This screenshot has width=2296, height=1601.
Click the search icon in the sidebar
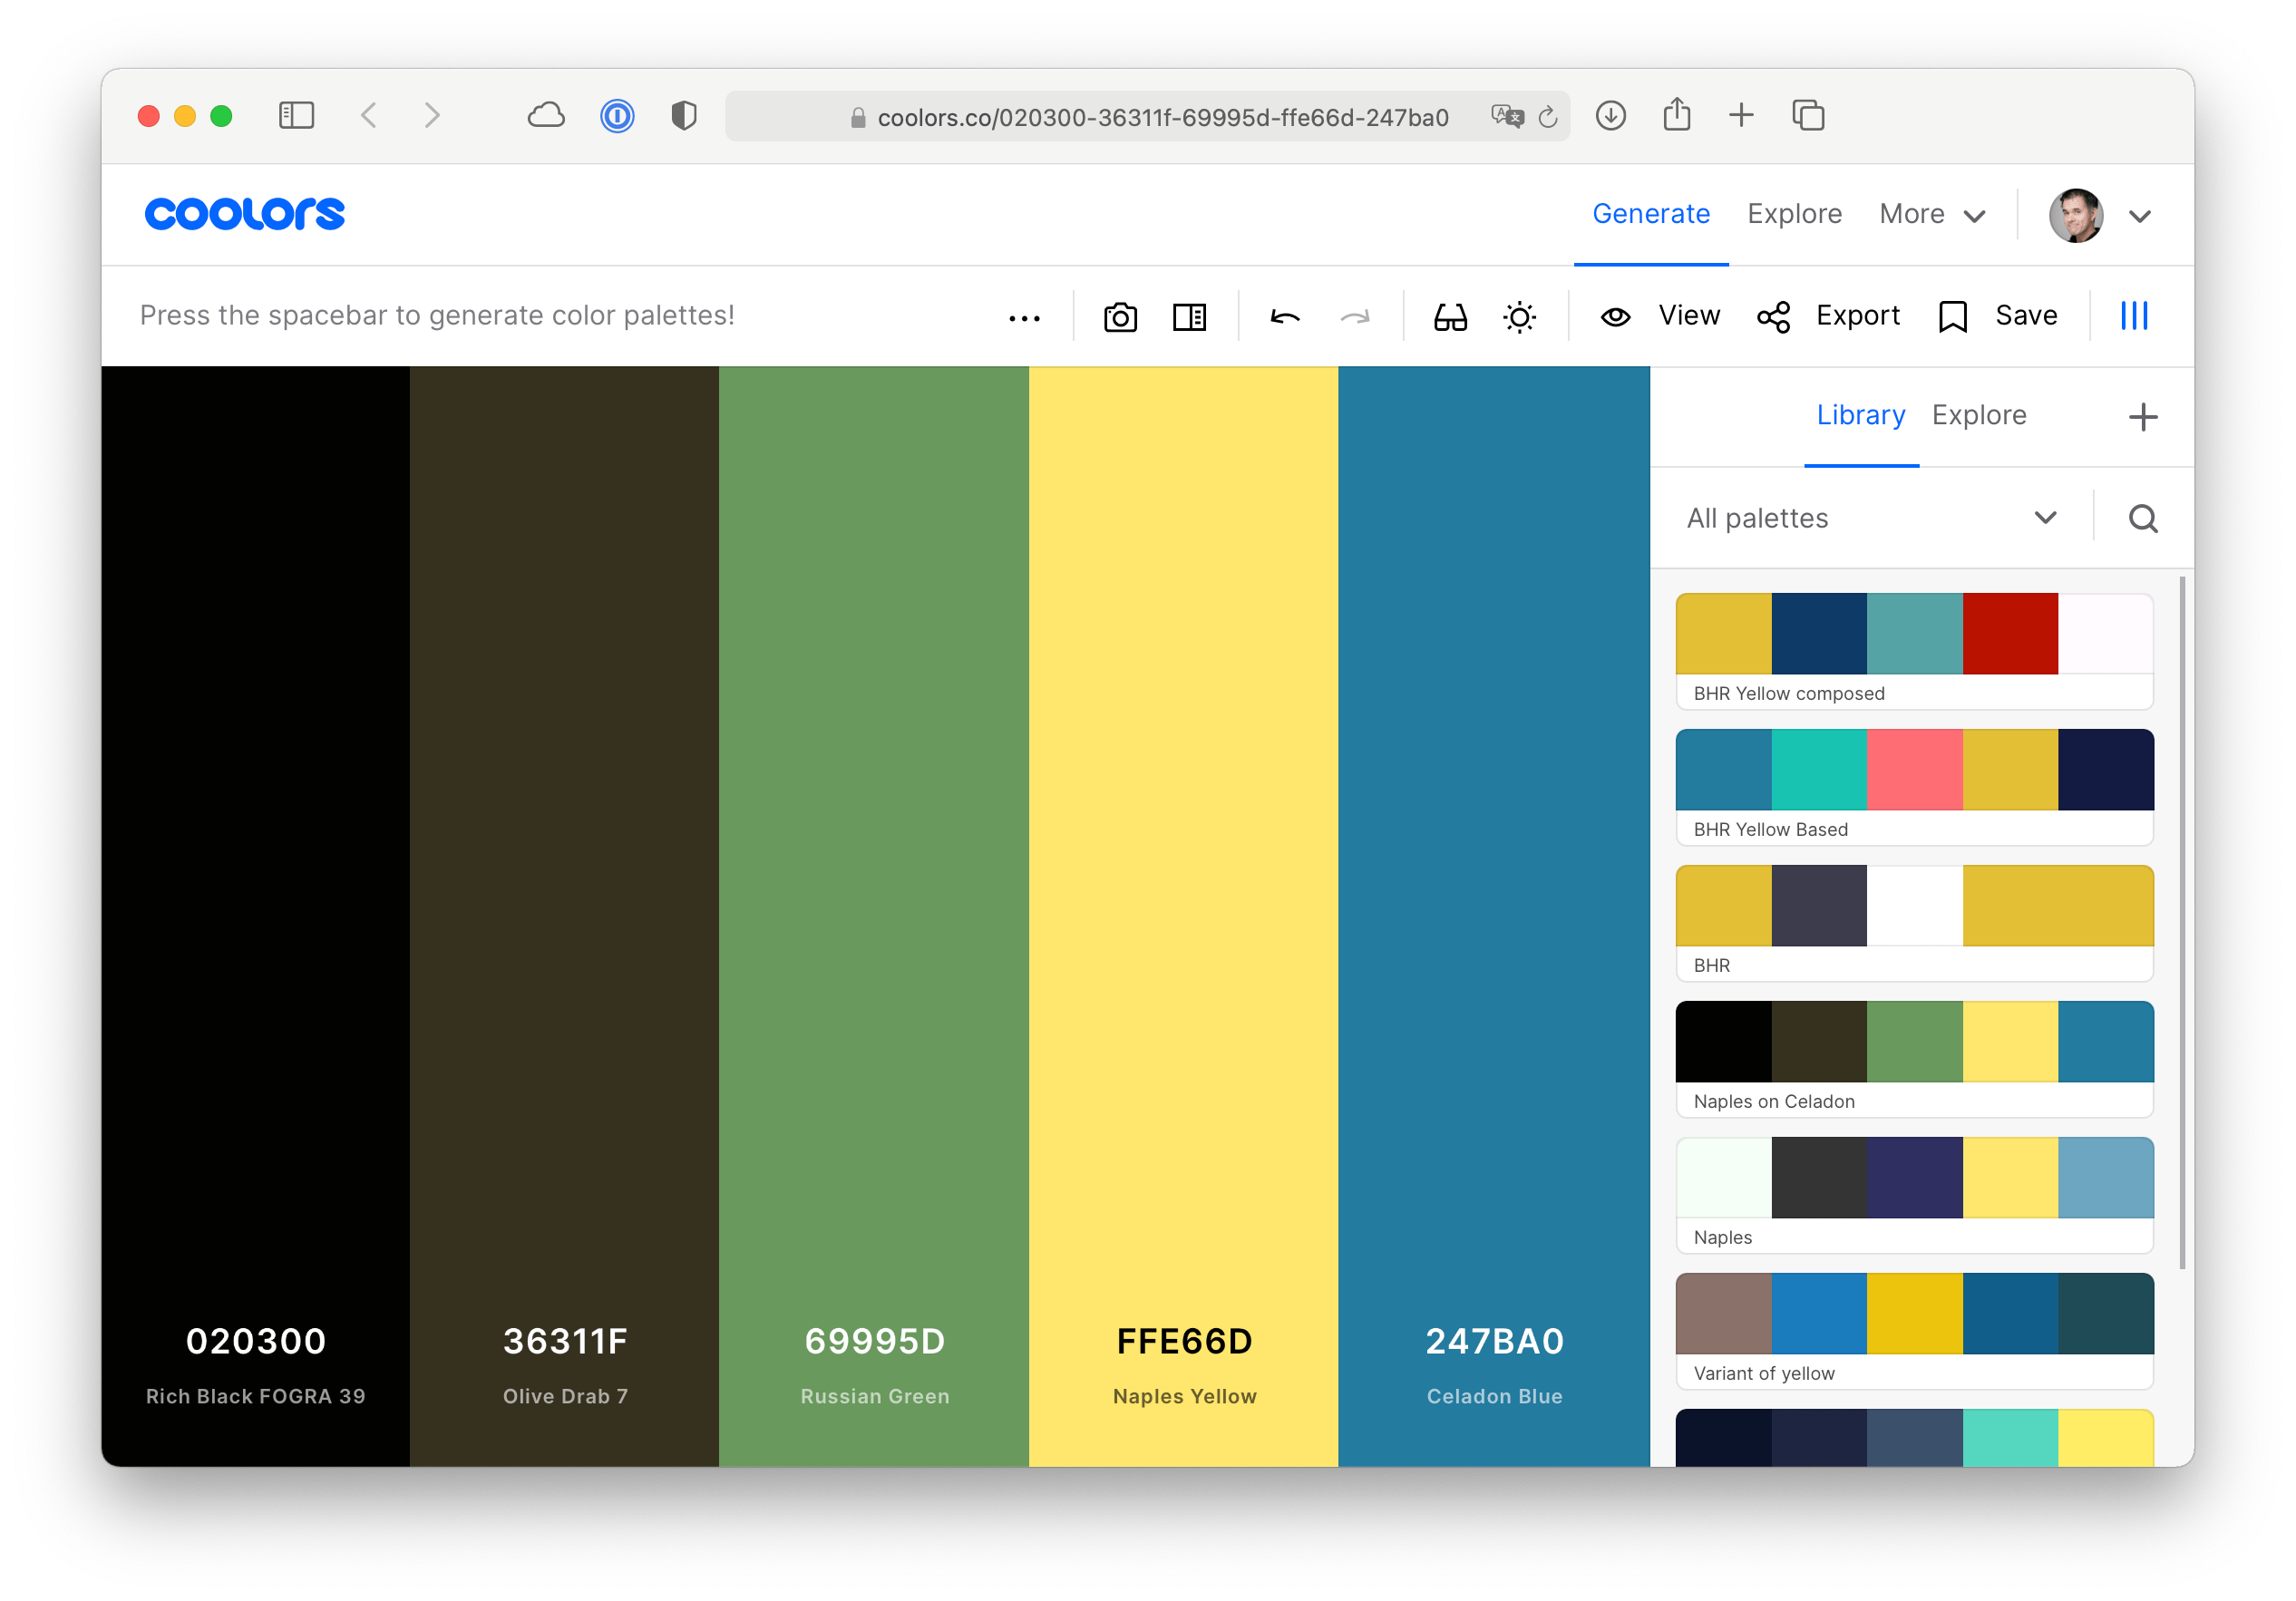[2143, 518]
